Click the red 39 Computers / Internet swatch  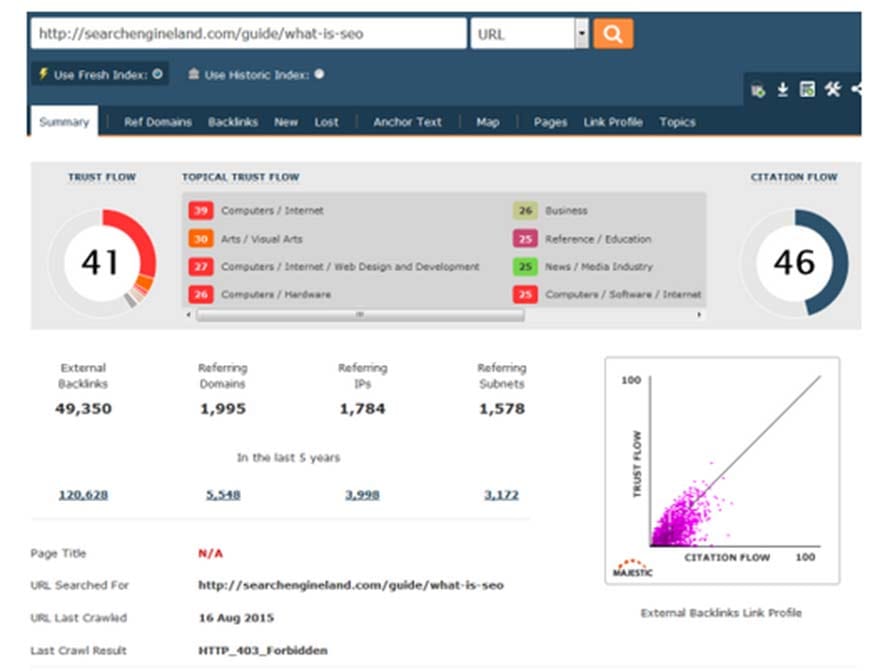pyautogui.click(x=201, y=210)
